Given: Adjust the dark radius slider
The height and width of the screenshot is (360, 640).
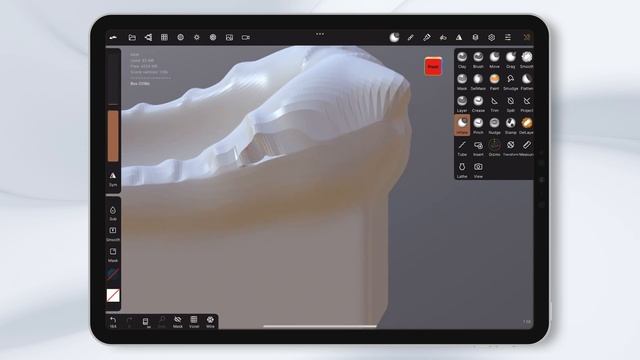Looking at the screenshot, I should pos(113,79).
